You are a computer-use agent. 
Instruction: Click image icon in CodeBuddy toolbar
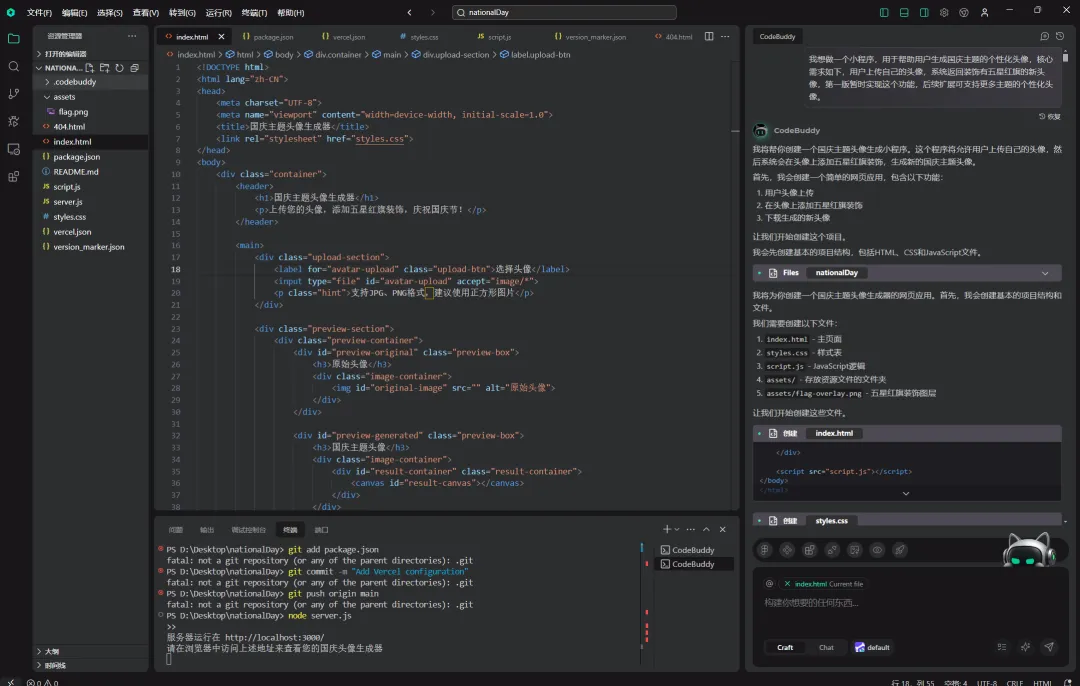pos(855,550)
